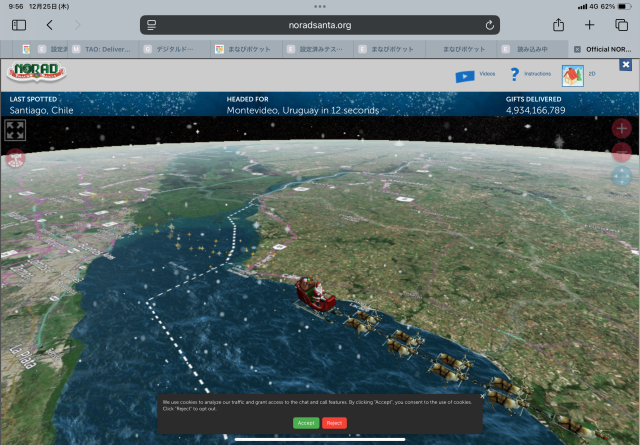Screen dimensions: 640x445
Task: Close the cookie banner with X
Action: [482, 396]
